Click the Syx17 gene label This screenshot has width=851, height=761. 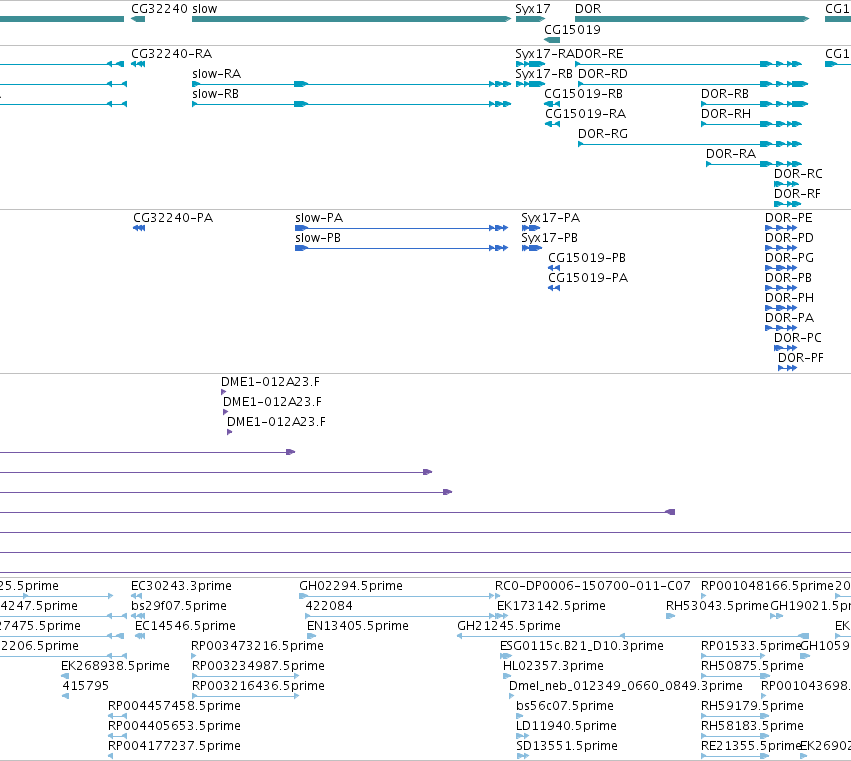point(532,9)
